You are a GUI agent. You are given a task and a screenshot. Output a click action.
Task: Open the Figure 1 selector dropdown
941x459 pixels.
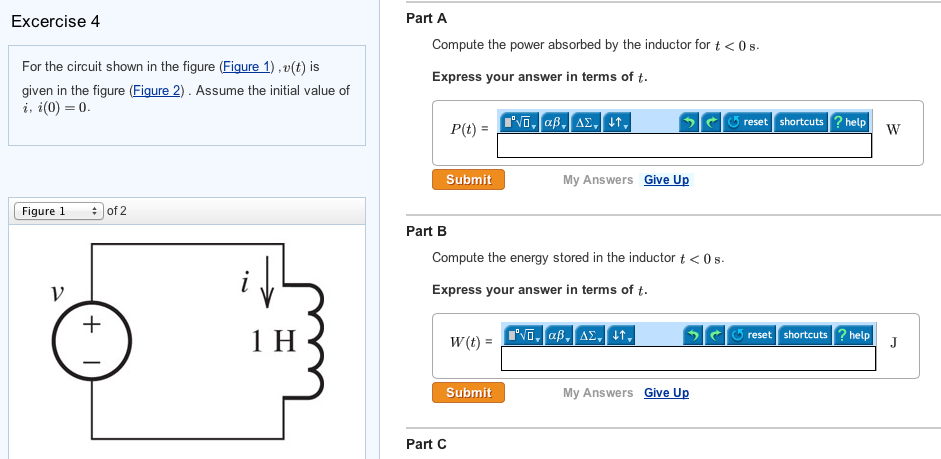click(59, 211)
